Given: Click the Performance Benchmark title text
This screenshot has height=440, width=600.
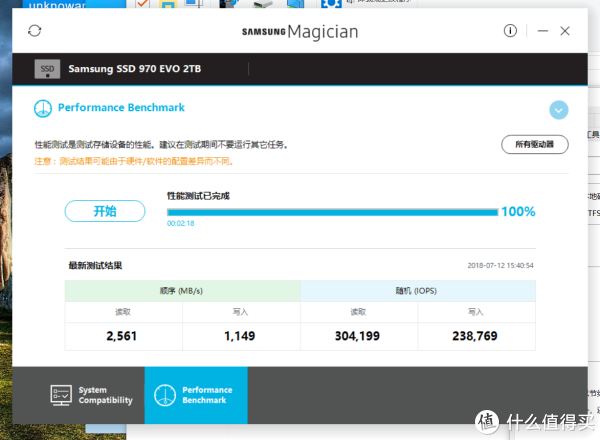Looking at the screenshot, I should (121, 108).
